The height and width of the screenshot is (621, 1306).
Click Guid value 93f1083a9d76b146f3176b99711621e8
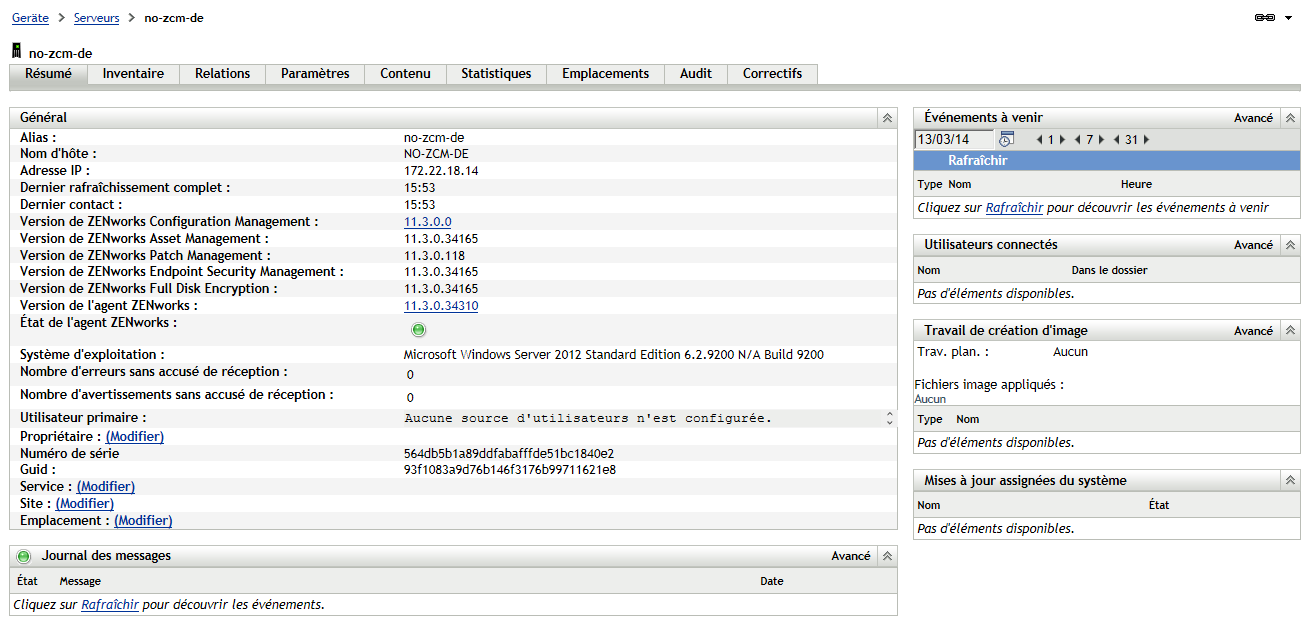tap(510, 470)
